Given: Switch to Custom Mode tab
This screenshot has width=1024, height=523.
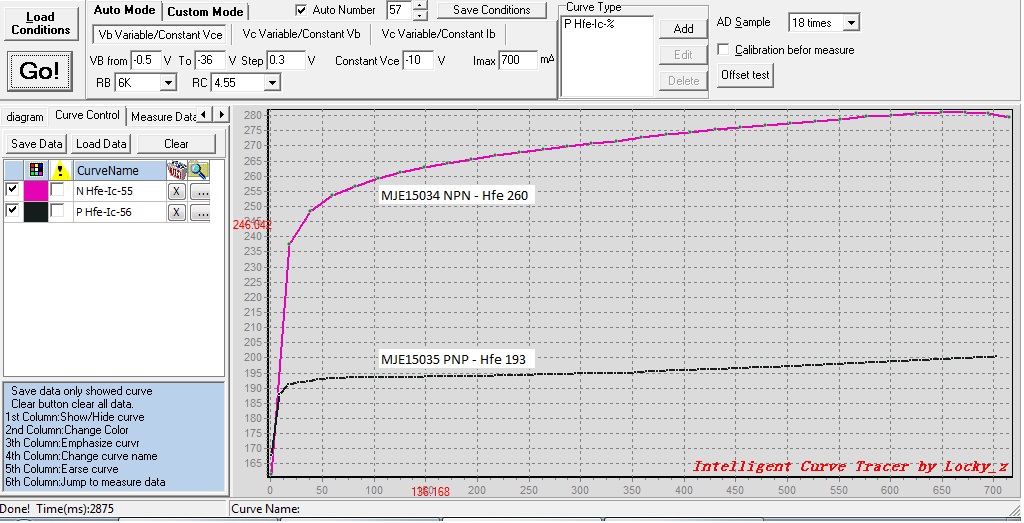Looking at the screenshot, I should tap(205, 12).
